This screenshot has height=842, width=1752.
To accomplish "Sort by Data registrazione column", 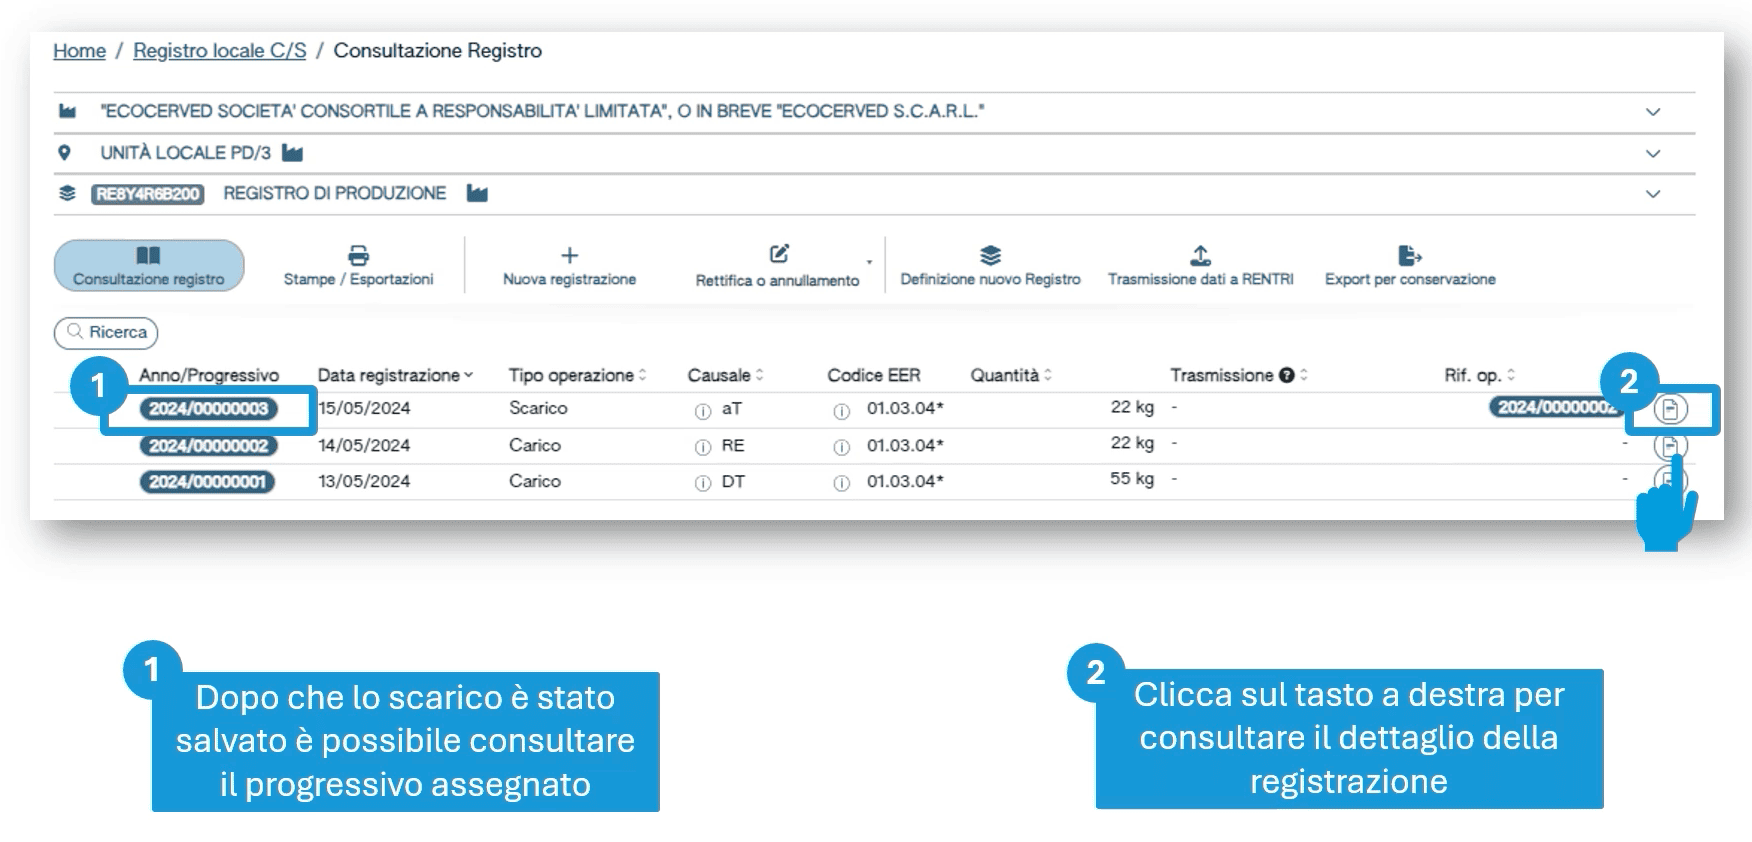I will [x=395, y=375].
